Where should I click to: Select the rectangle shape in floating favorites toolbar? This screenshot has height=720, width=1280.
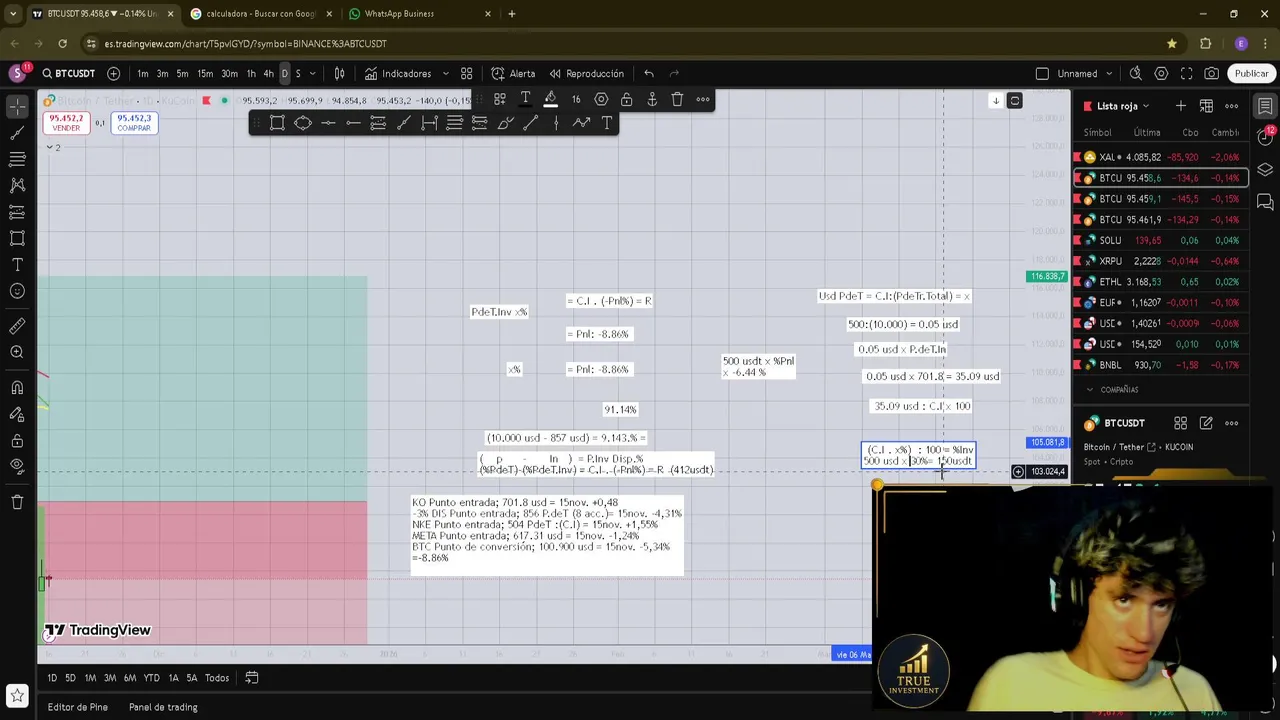pyautogui.click(x=277, y=123)
